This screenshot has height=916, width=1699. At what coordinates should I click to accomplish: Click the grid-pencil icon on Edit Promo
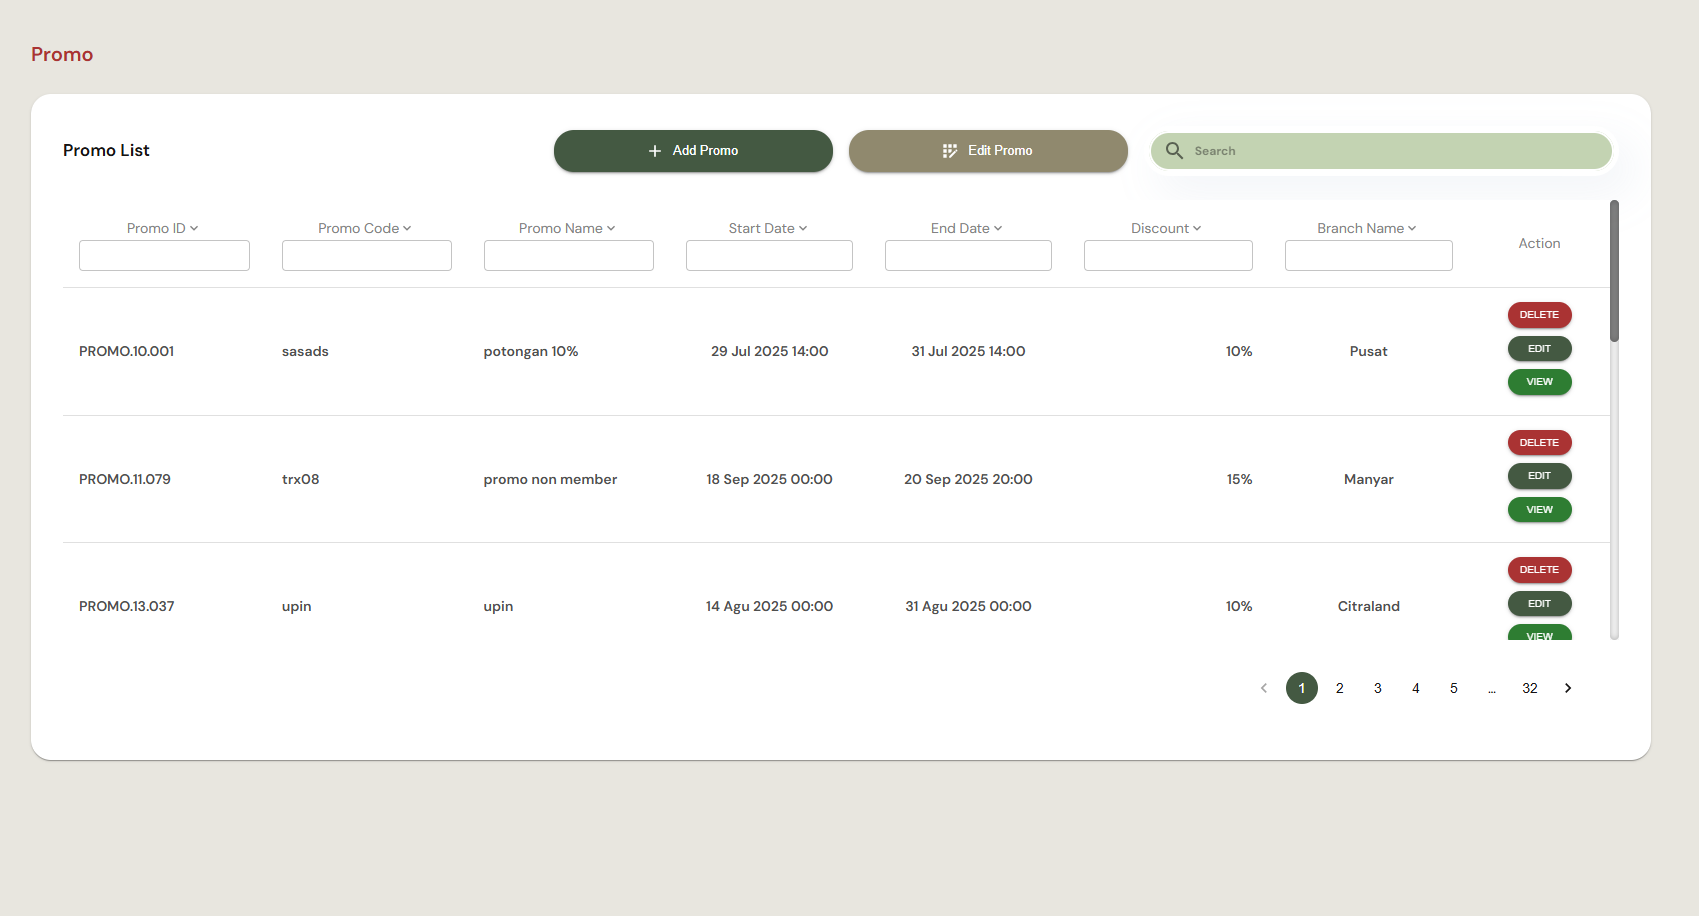(x=950, y=151)
